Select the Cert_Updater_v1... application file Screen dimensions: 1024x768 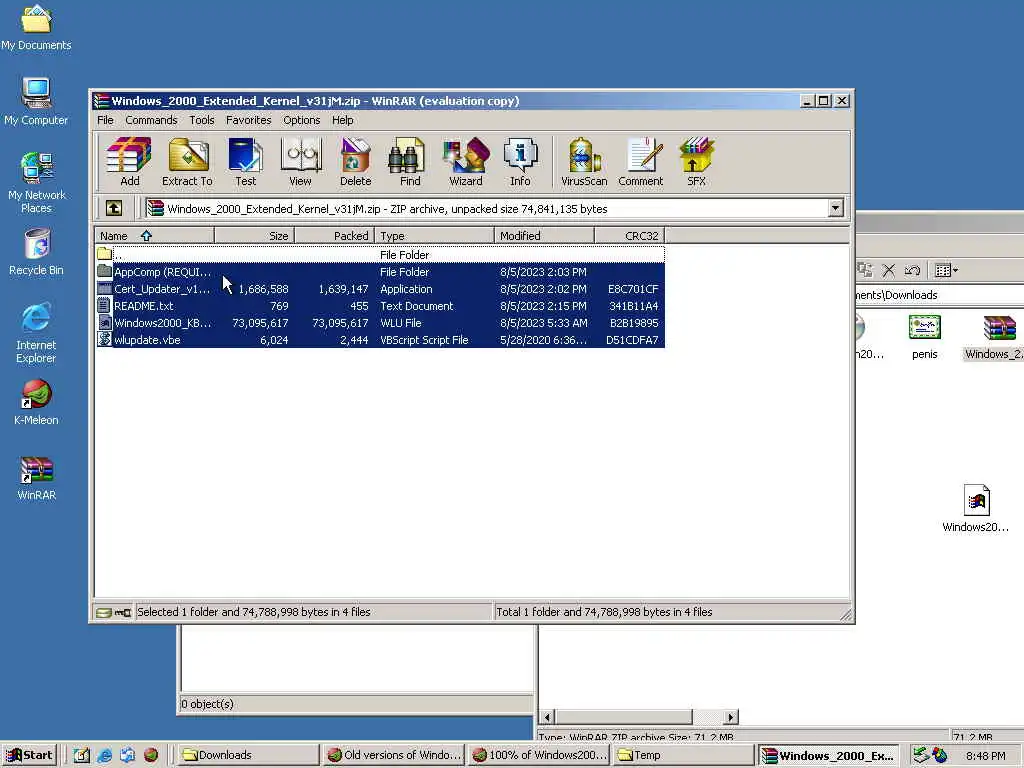380,289
